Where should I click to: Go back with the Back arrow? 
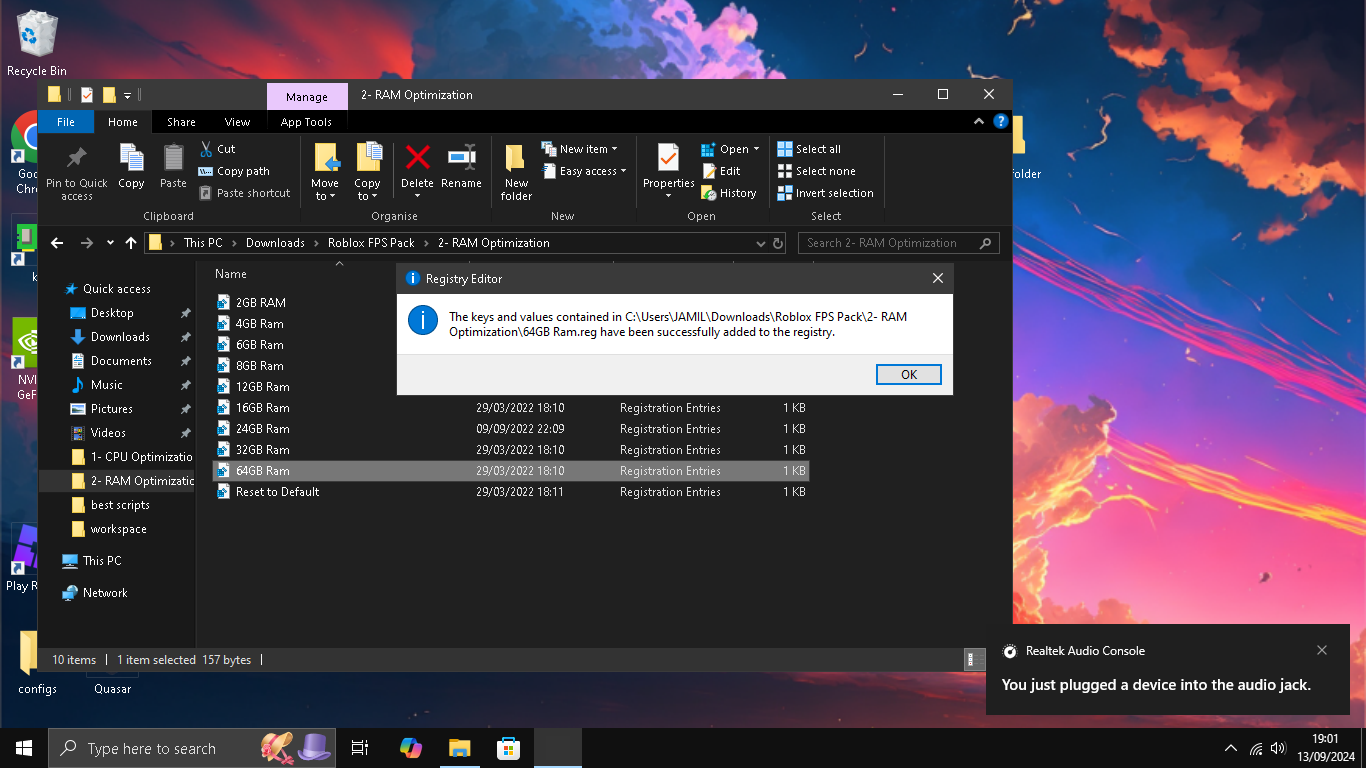point(57,243)
